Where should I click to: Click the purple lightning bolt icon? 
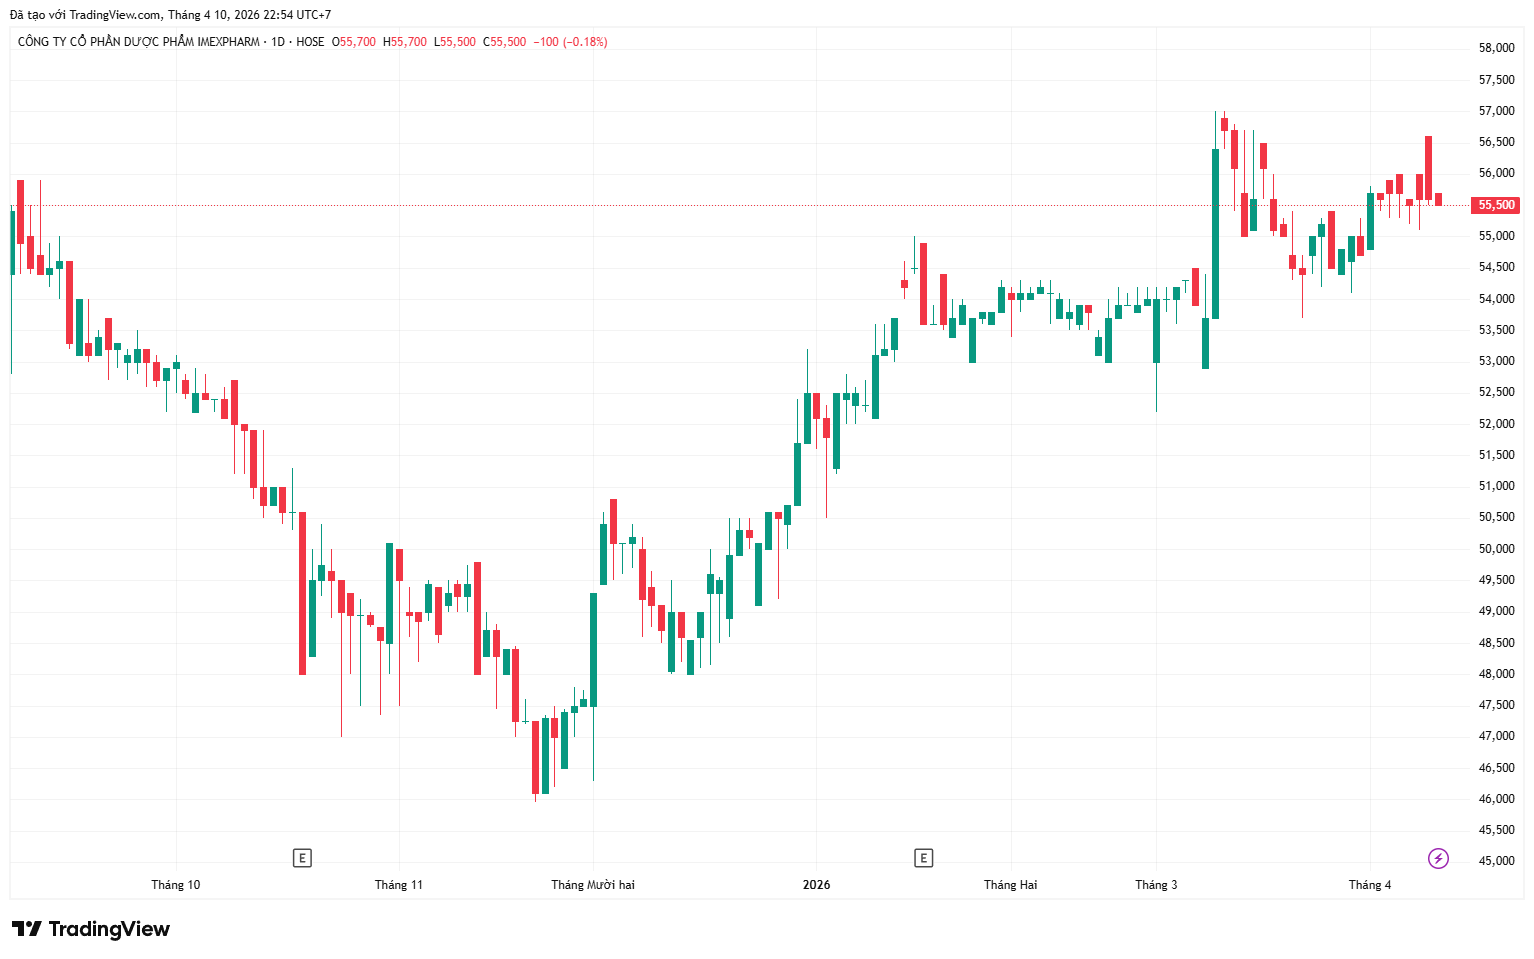tap(1438, 858)
